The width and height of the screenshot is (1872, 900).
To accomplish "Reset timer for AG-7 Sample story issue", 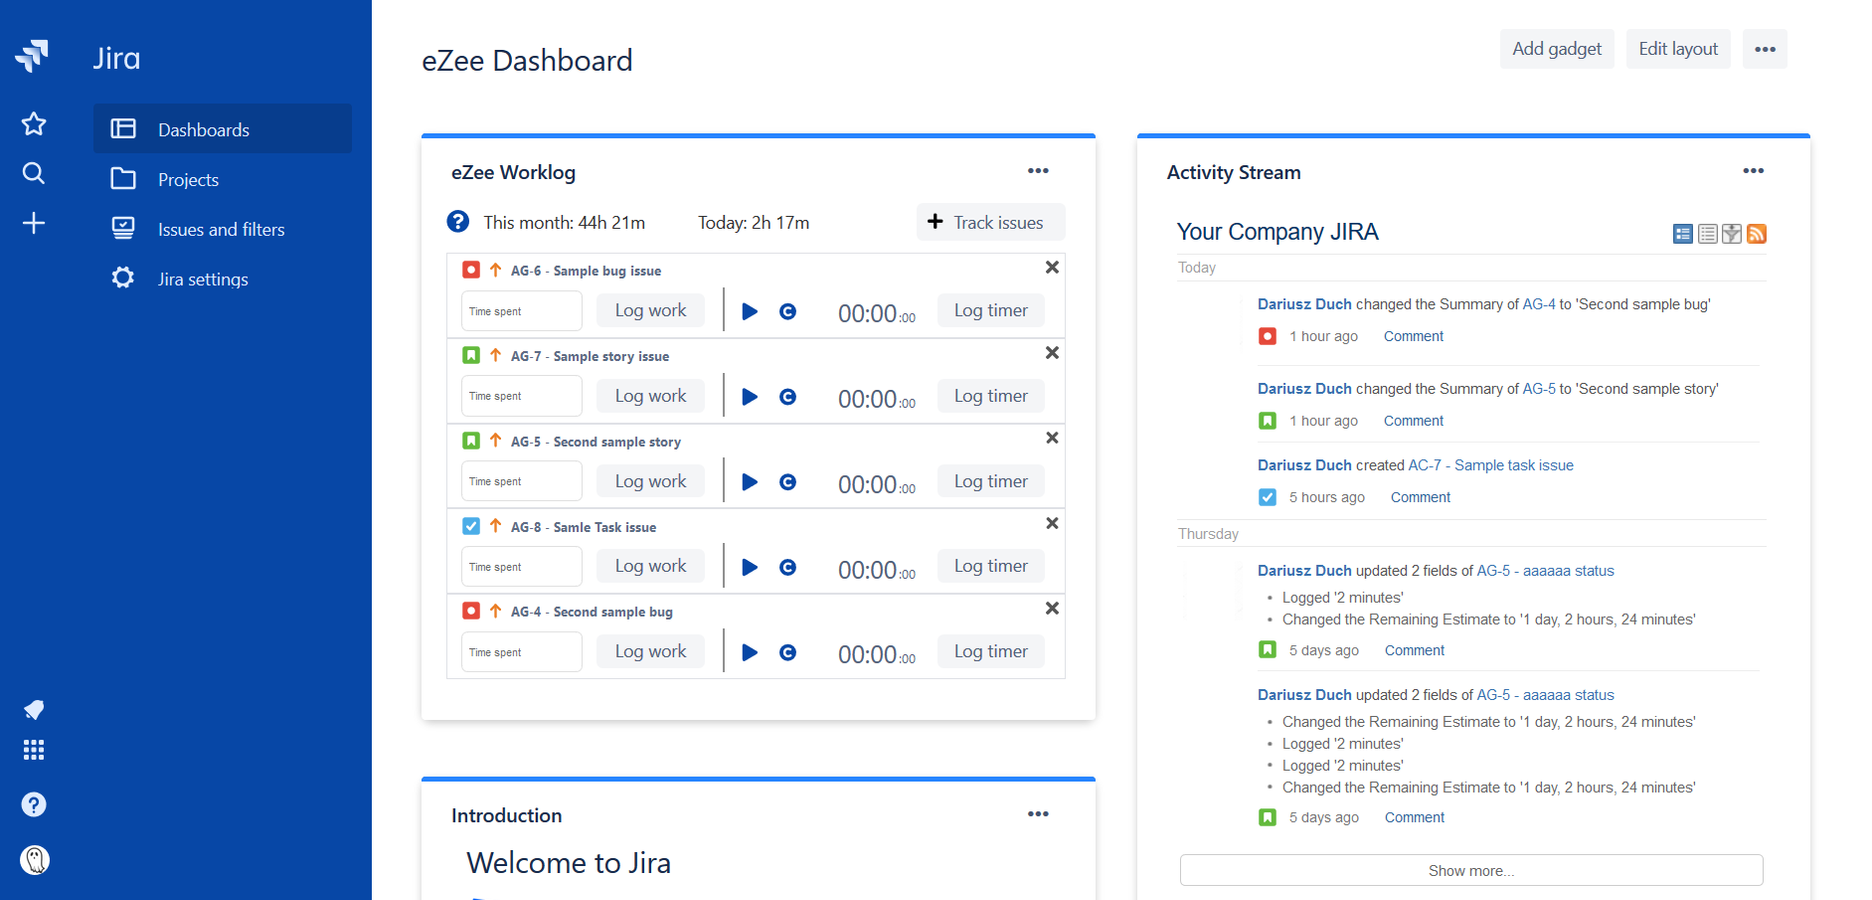I will click(788, 397).
